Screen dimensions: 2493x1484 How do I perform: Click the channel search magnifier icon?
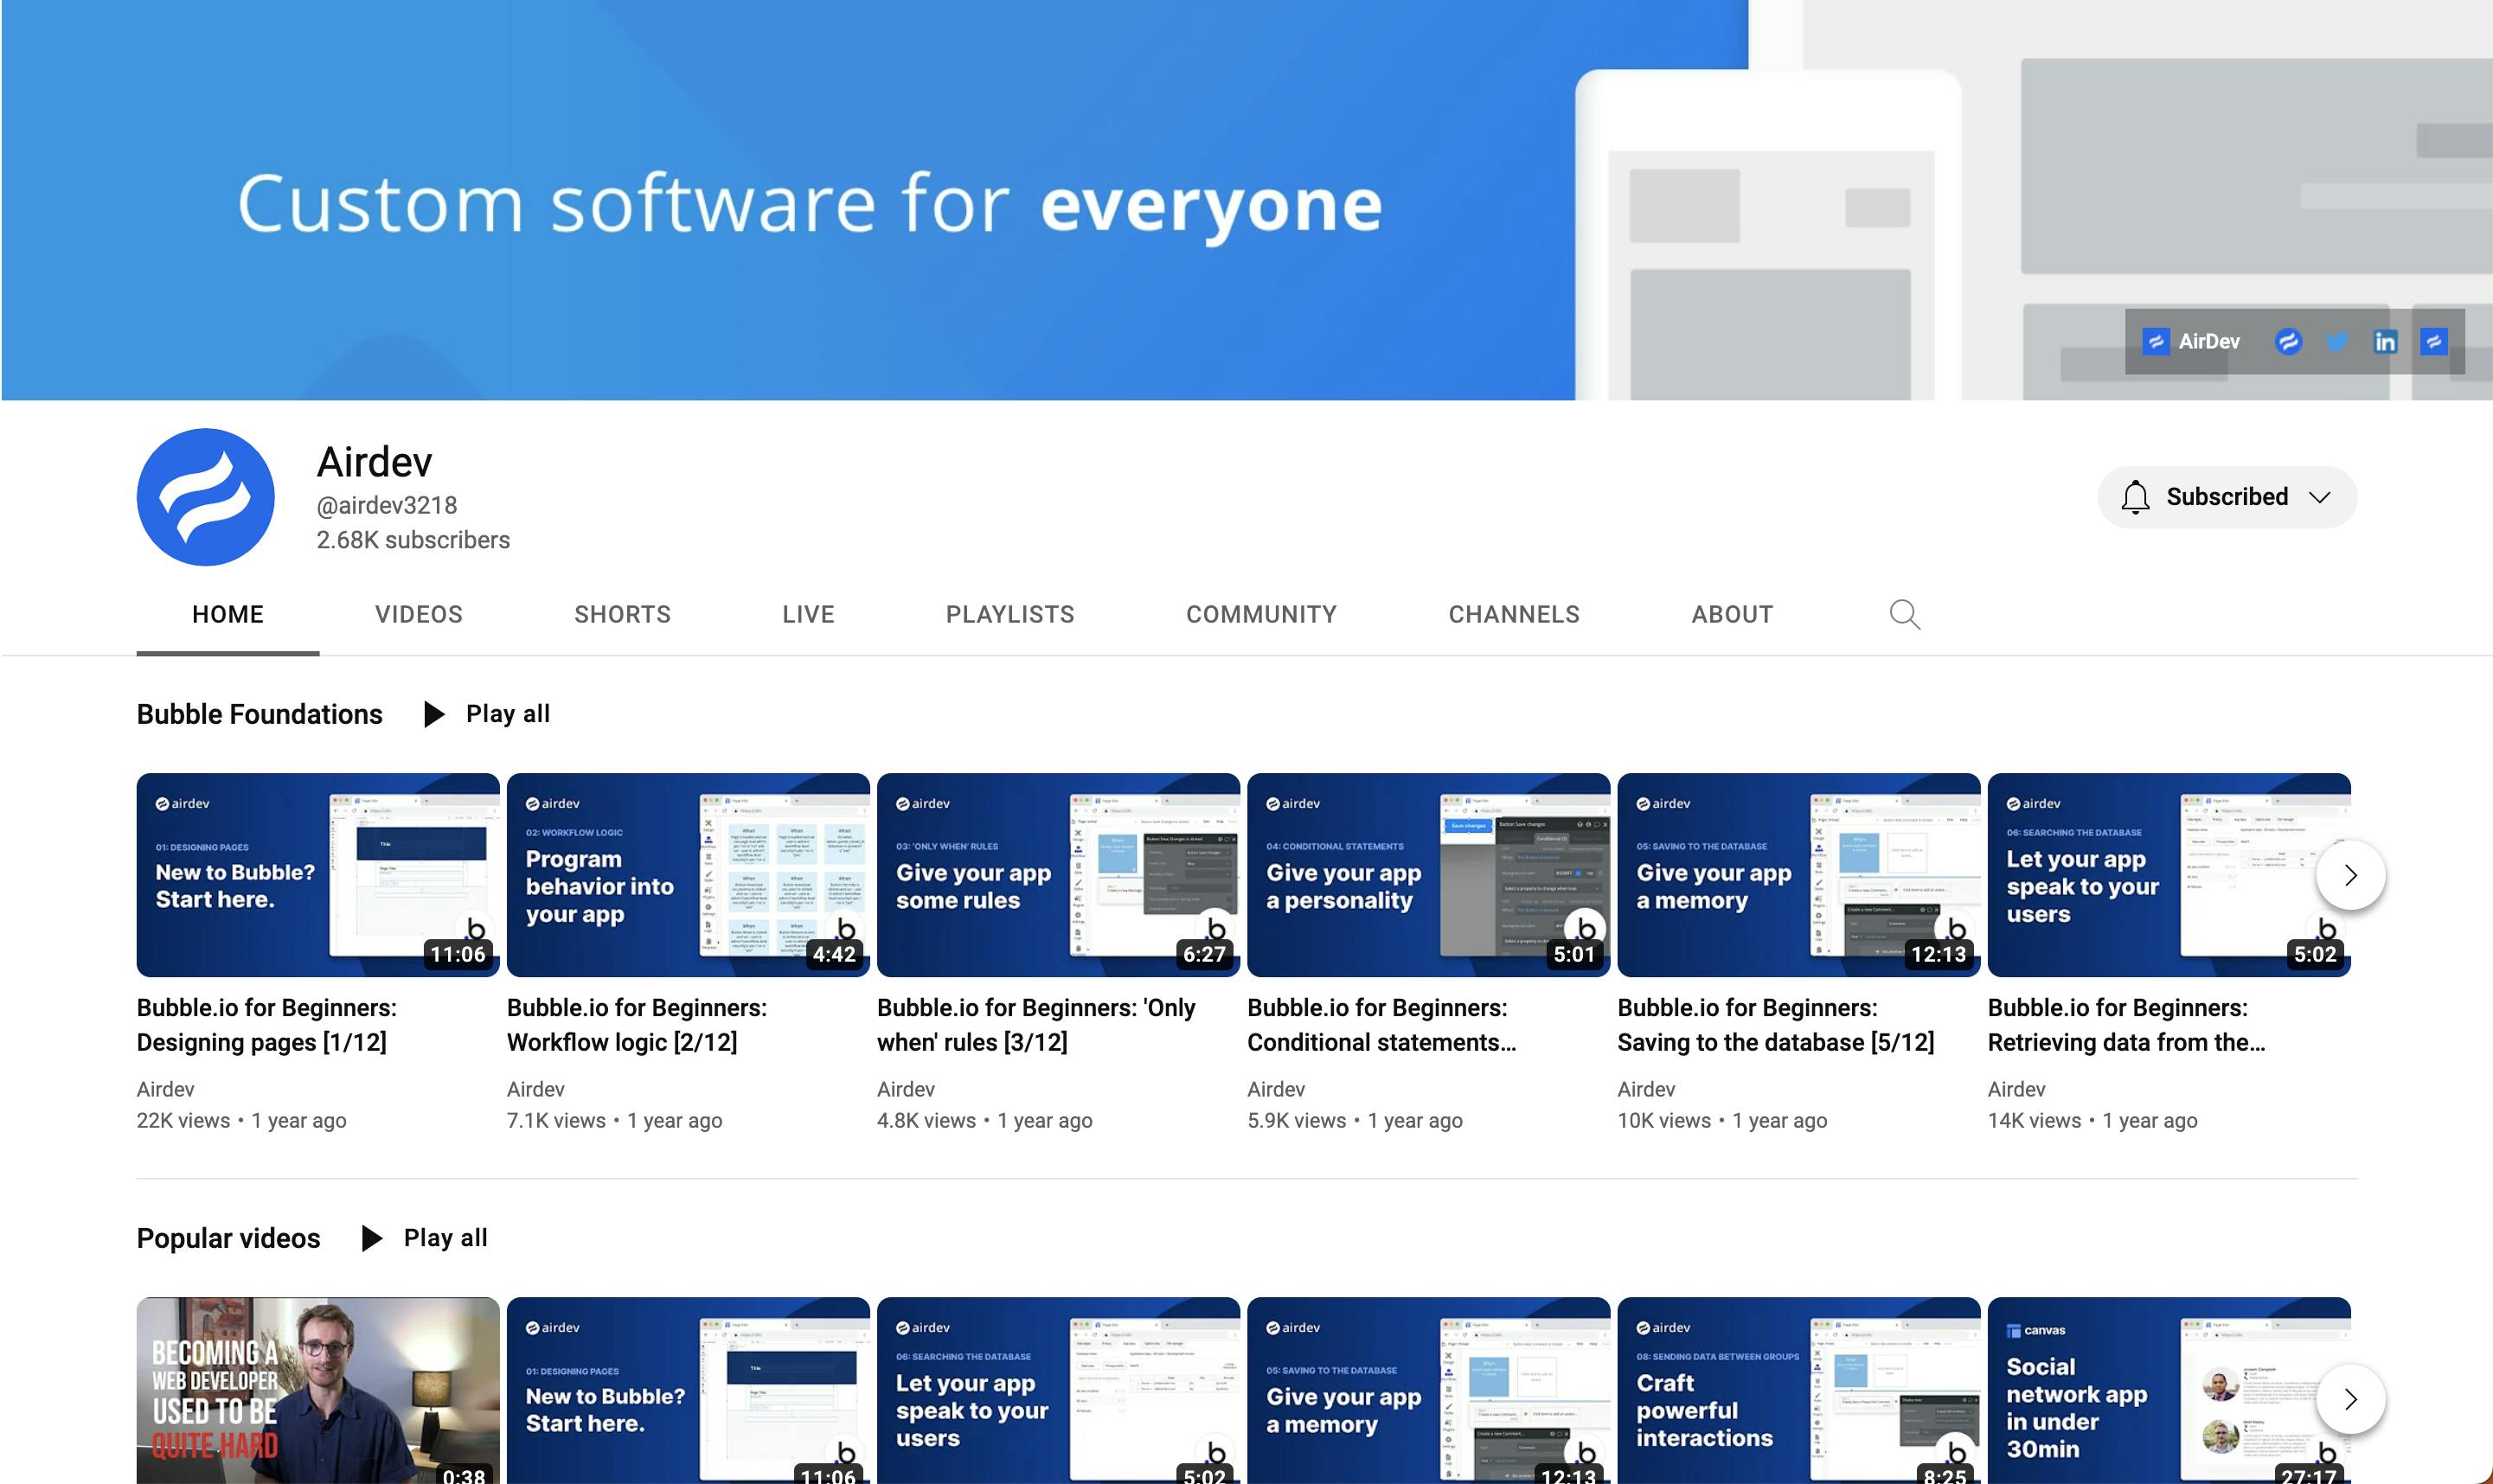pos(1904,614)
